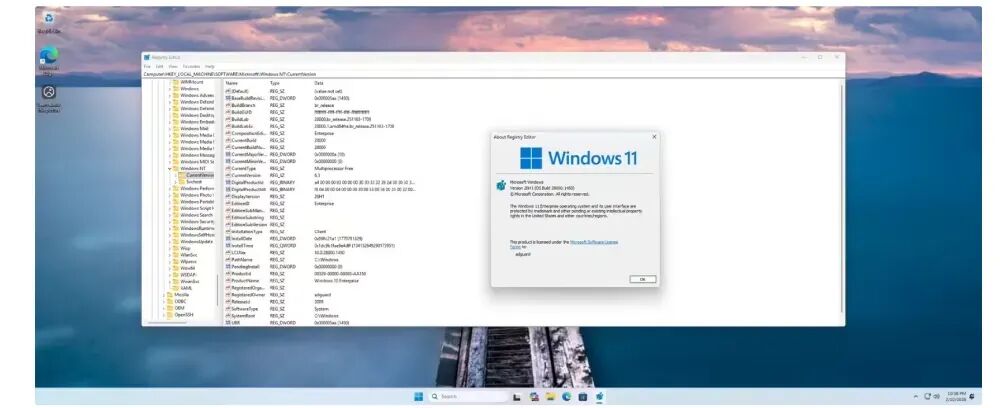The width and height of the screenshot is (1000, 408).
Task: Open the Windows Start menu
Action: tap(418, 397)
